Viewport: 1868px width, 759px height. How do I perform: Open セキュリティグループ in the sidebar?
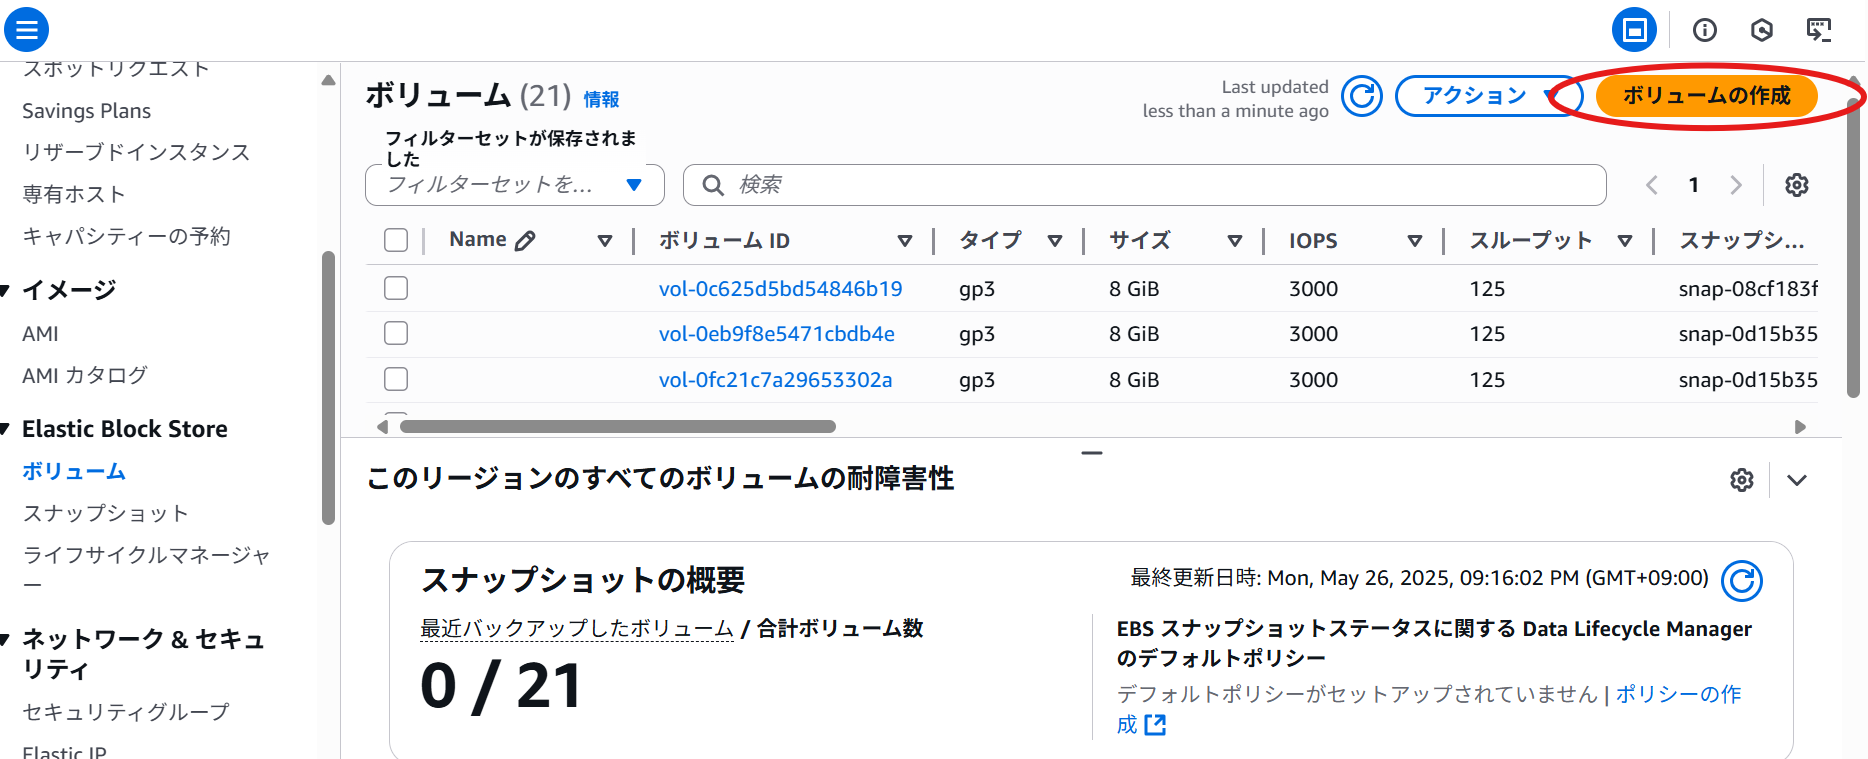point(126,712)
